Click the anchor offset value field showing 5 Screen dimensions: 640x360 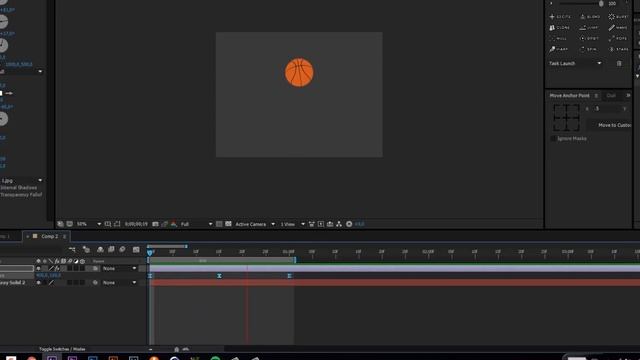pyautogui.click(x=606, y=109)
